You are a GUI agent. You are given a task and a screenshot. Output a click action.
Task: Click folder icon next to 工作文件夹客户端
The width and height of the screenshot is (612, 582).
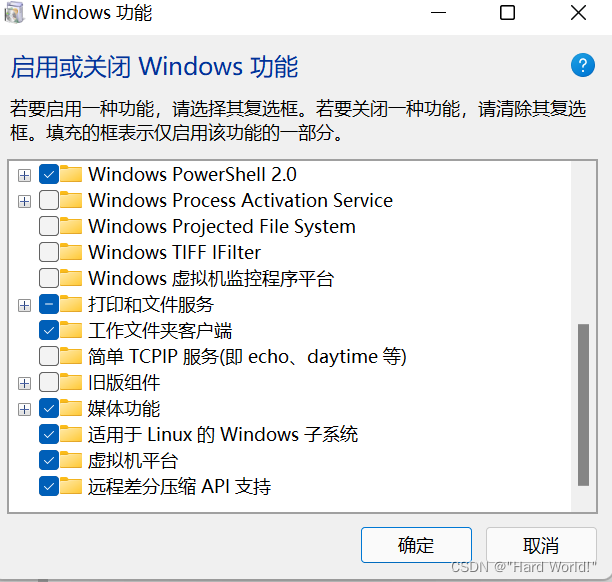pyautogui.click(x=71, y=330)
